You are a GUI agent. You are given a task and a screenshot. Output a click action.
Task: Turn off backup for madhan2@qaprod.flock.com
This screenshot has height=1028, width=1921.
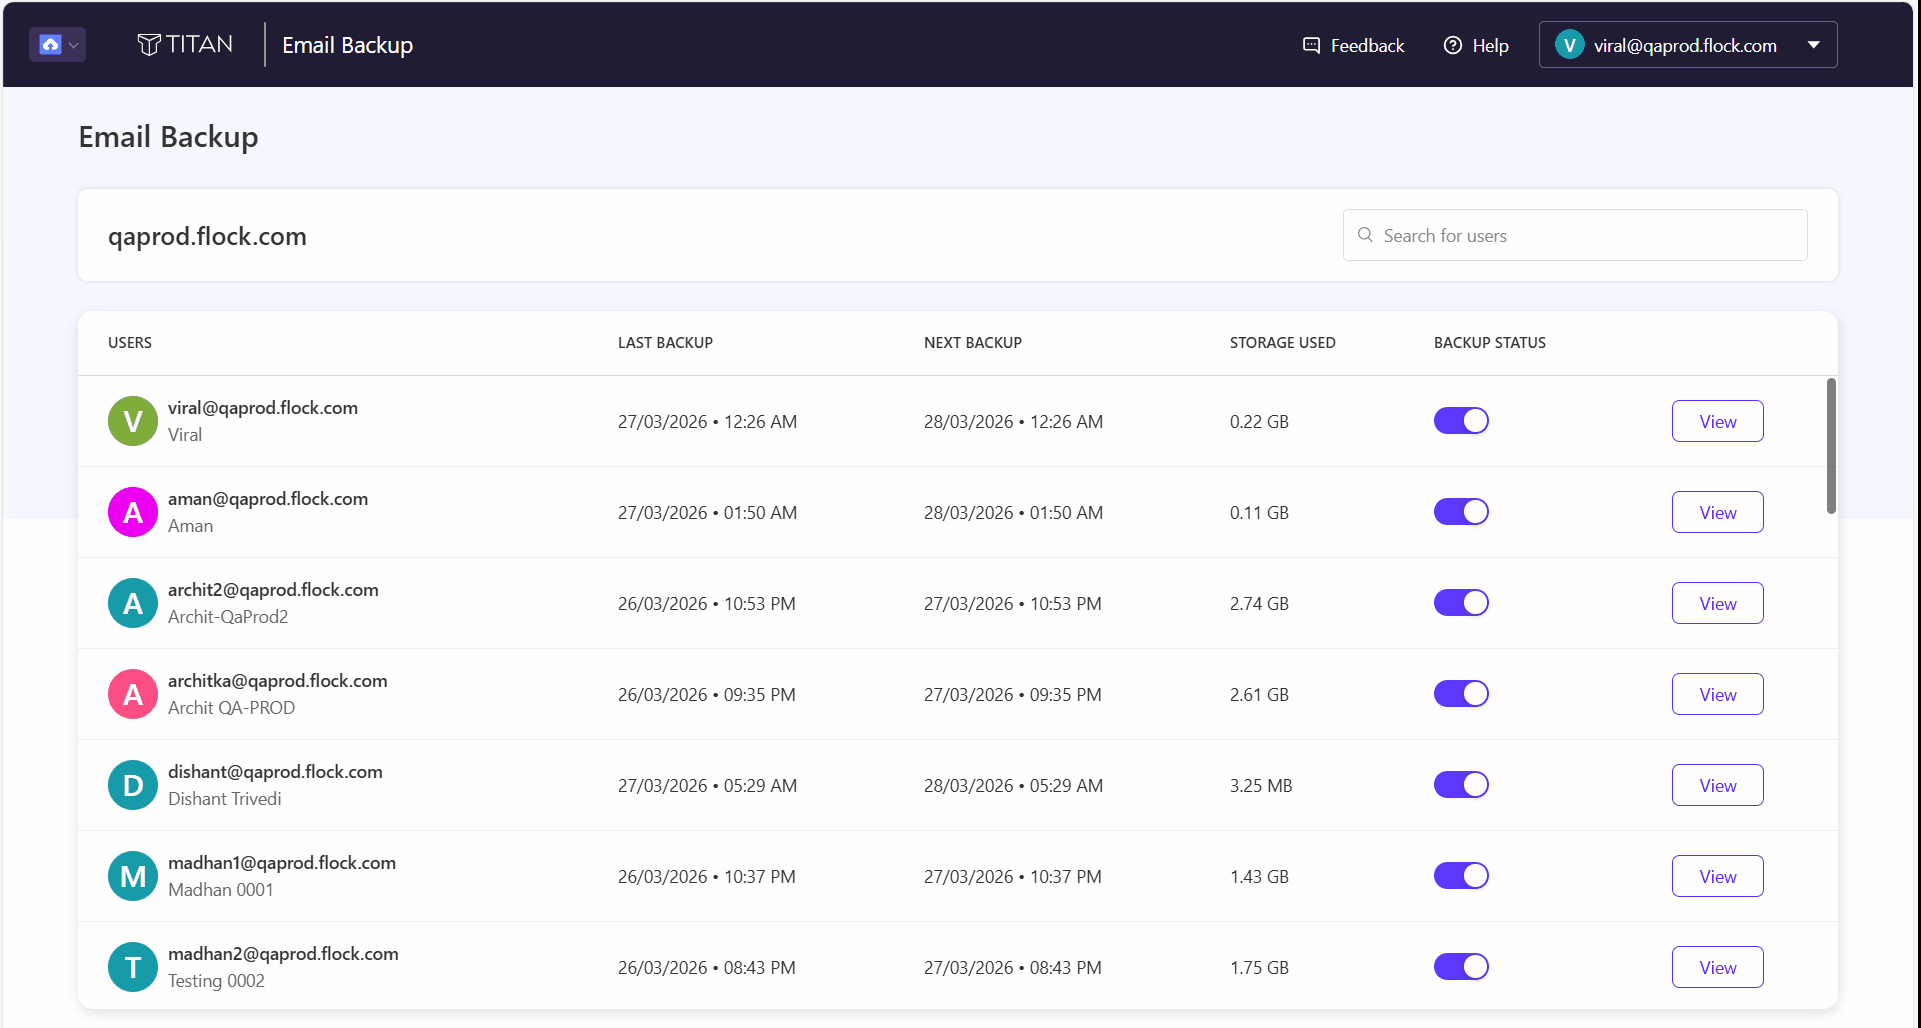(x=1461, y=967)
